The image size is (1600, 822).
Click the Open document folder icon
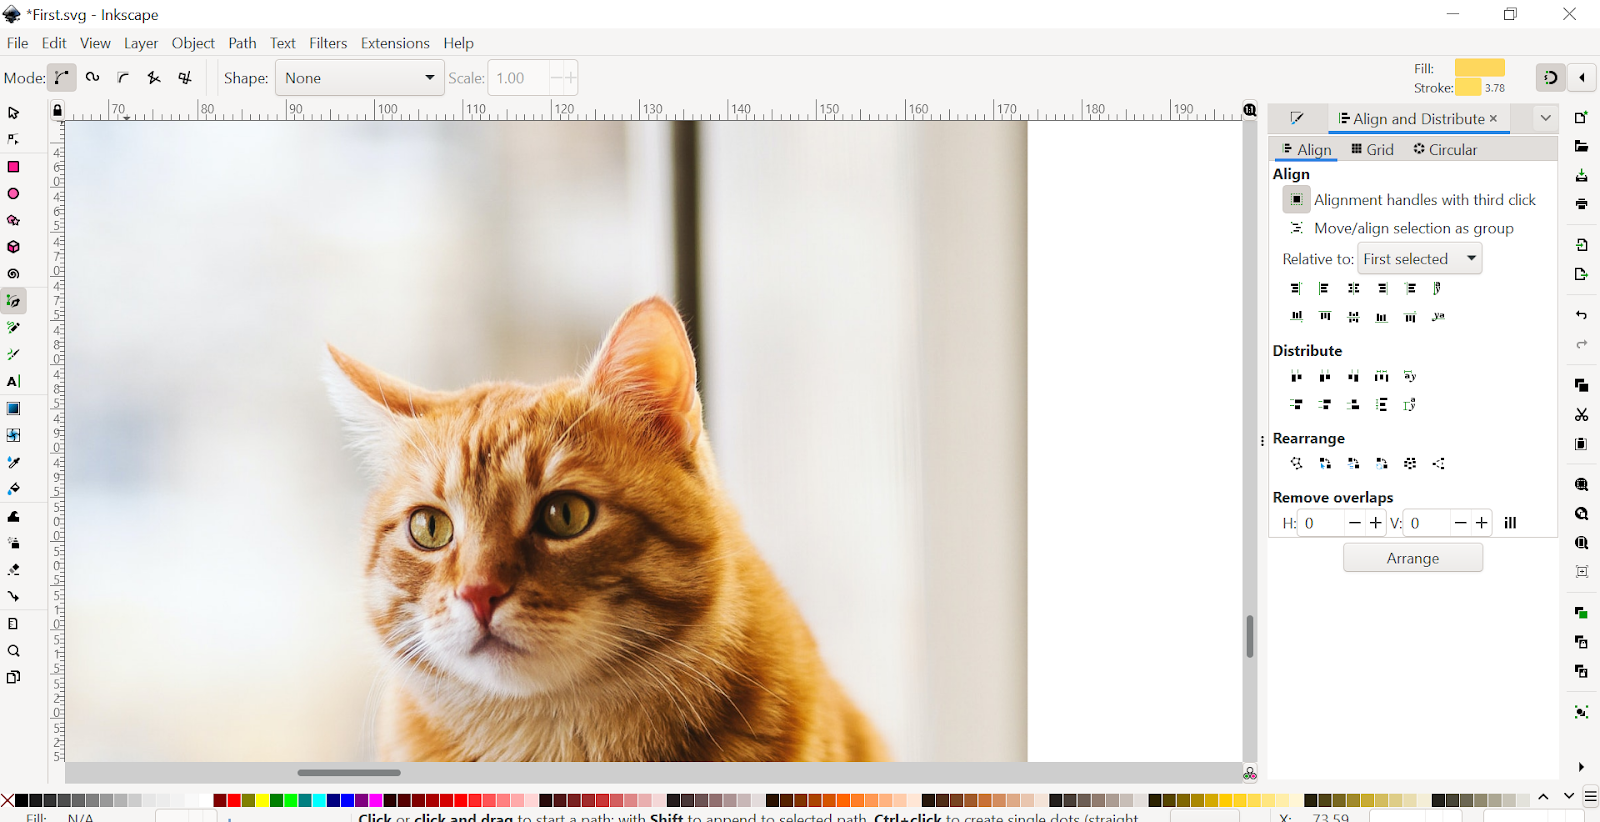coord(1581,147)
